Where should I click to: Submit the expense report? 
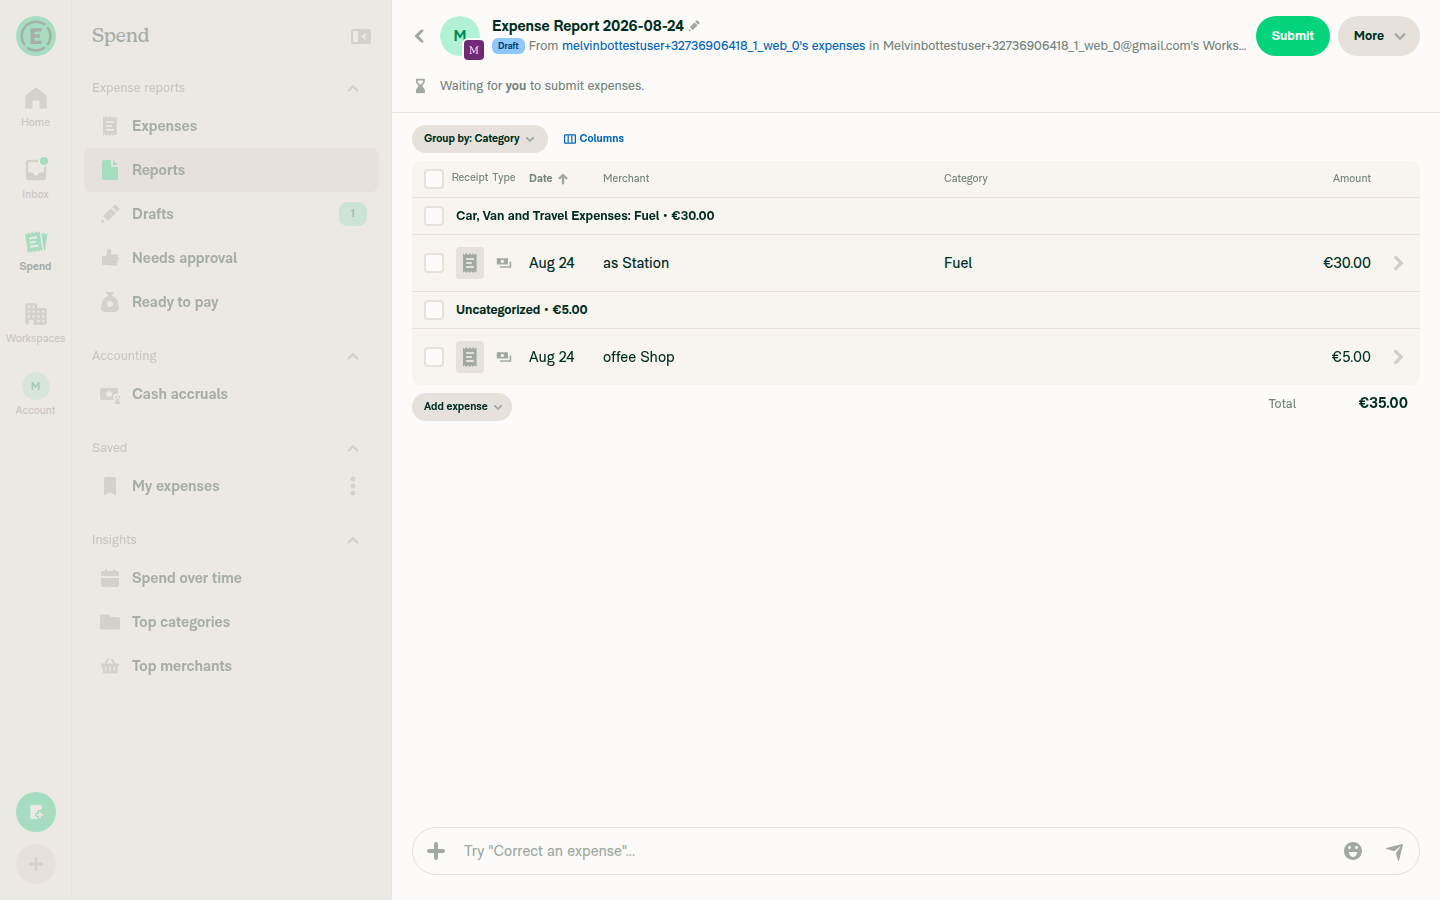[x=1293, y=36]
